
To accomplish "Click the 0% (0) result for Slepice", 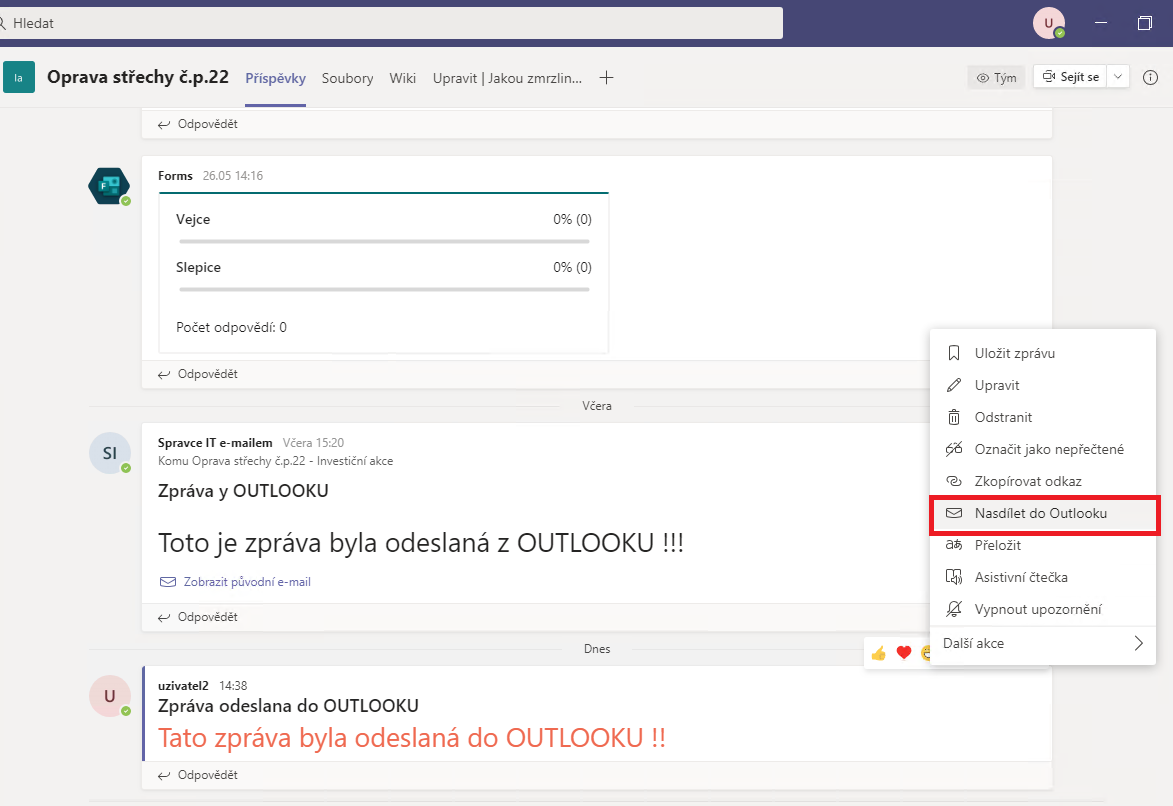I will click(x=572, y=267).
